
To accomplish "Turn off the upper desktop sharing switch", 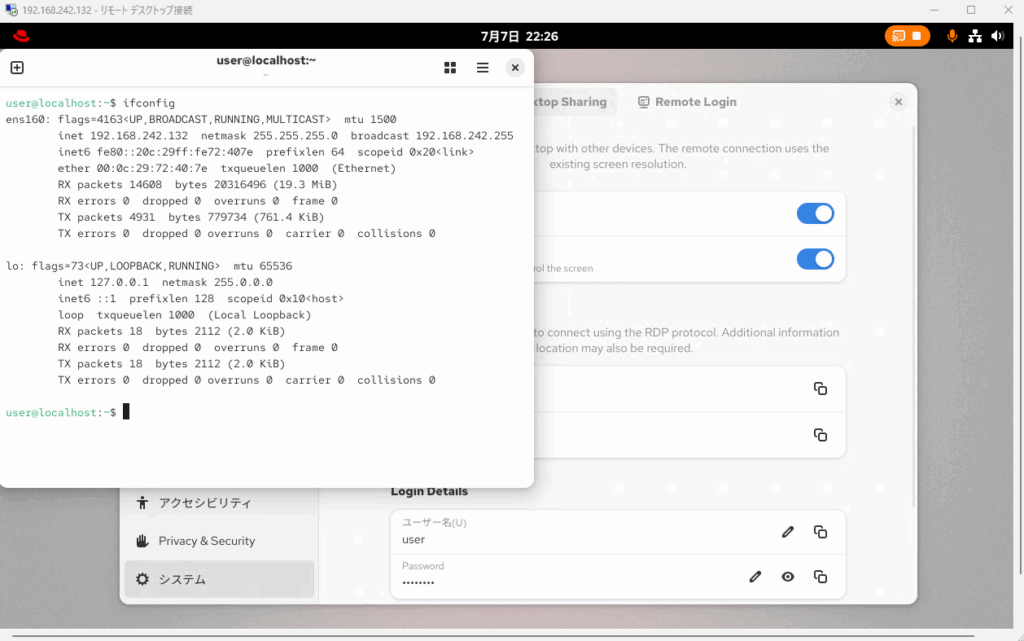I will click(815, 214).
